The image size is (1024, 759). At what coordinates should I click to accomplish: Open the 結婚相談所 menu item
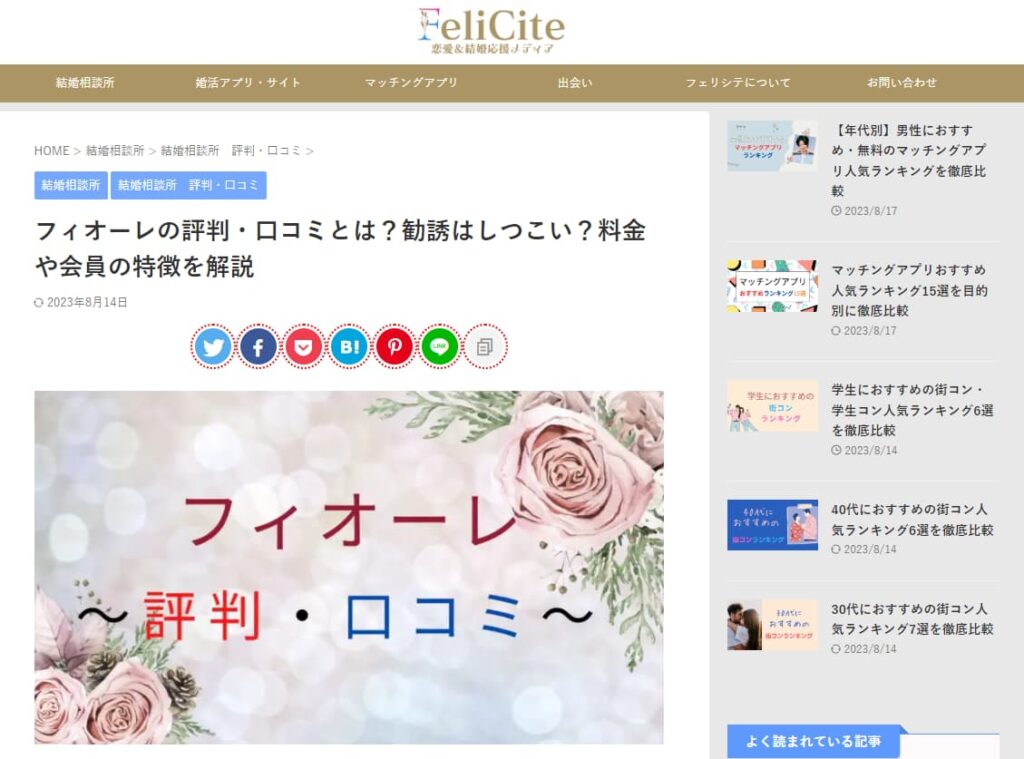[85, 82]
